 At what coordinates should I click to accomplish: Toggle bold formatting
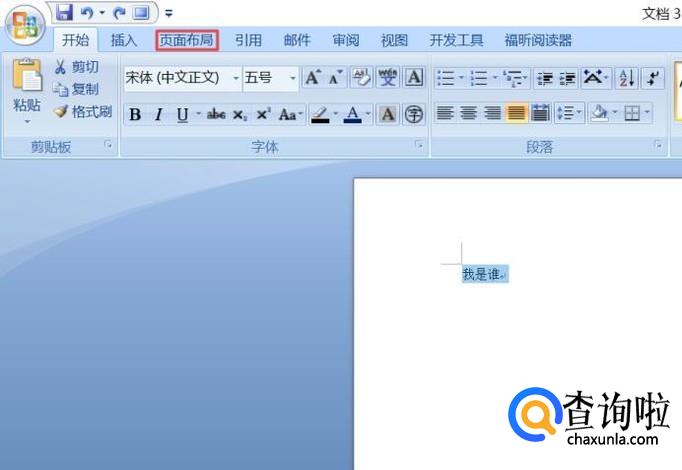(x=135, y=114)
